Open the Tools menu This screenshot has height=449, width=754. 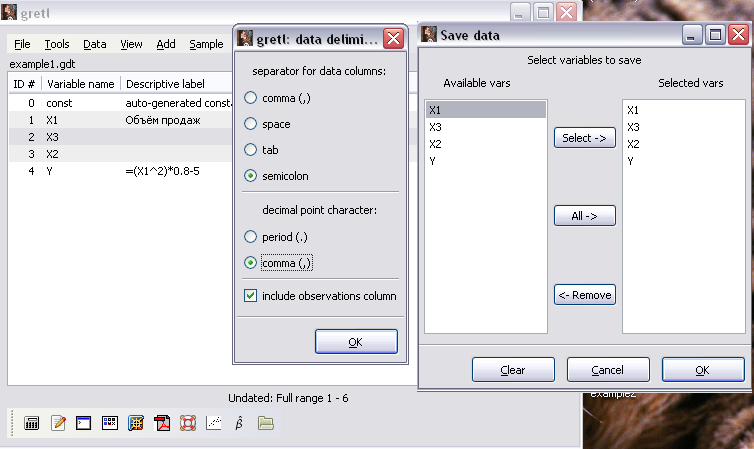point(57,44)
